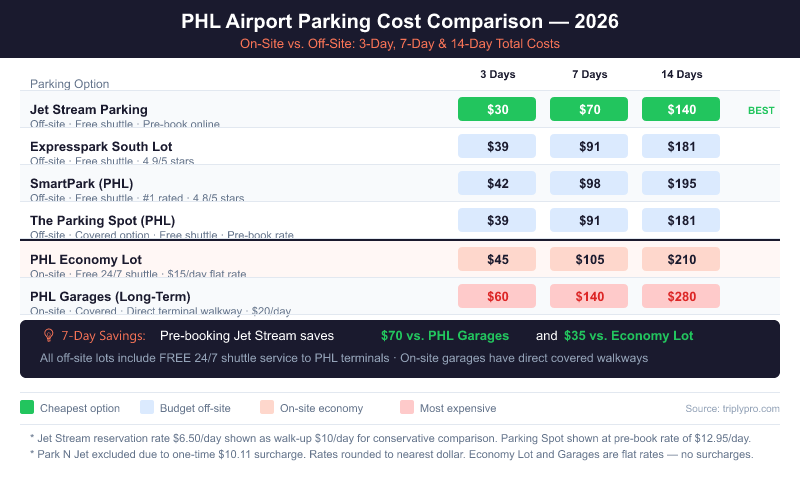Click PHL Economy Lot 7-day $105
Viewport: 800px width, 500px height.
[x=589, y=260]
